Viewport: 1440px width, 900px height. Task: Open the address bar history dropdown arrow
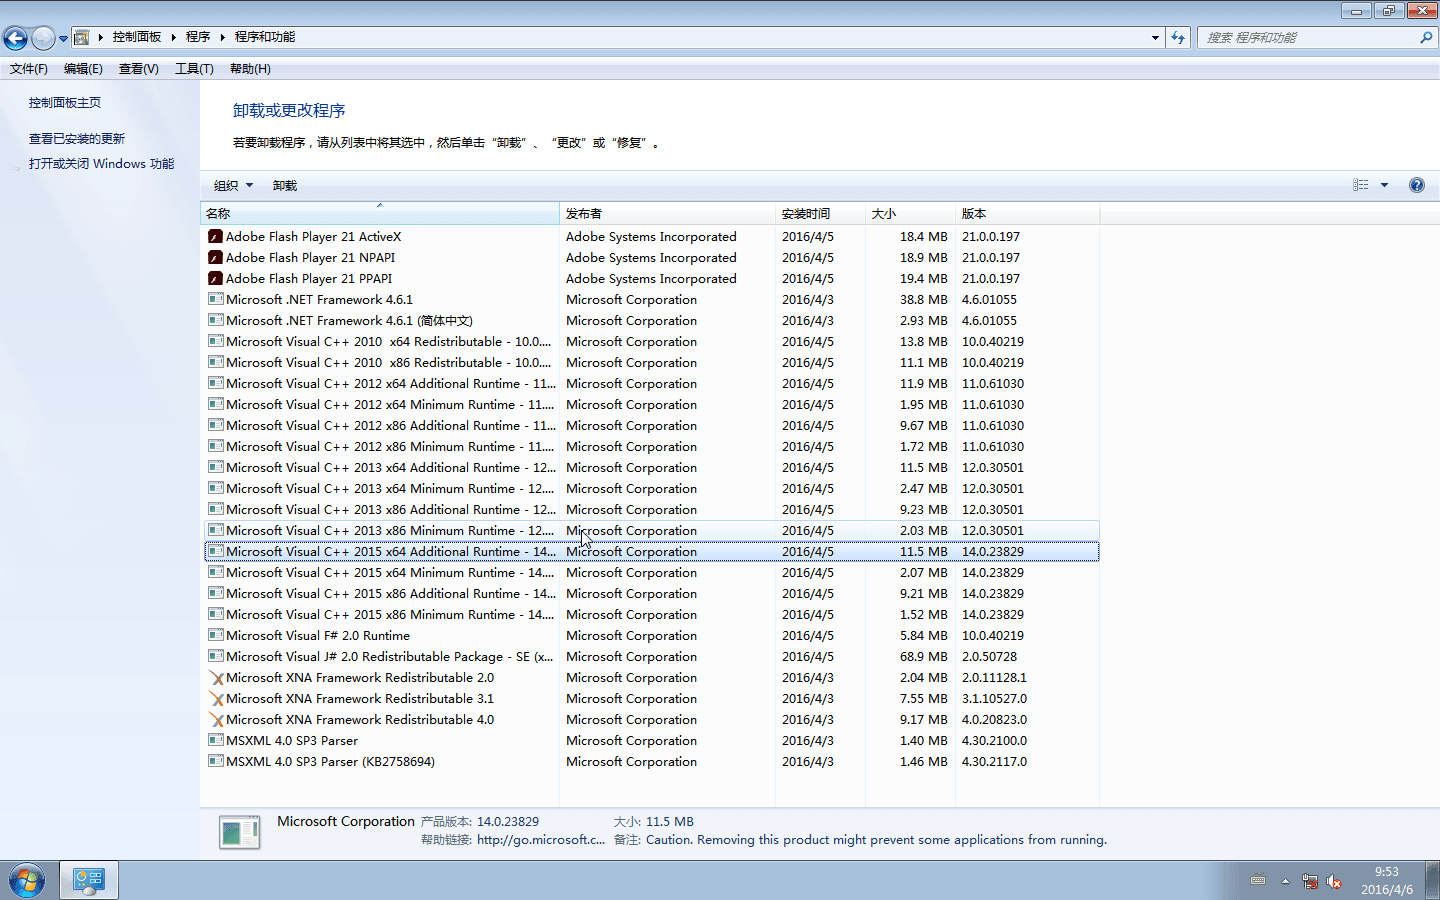click(1155, 38)
